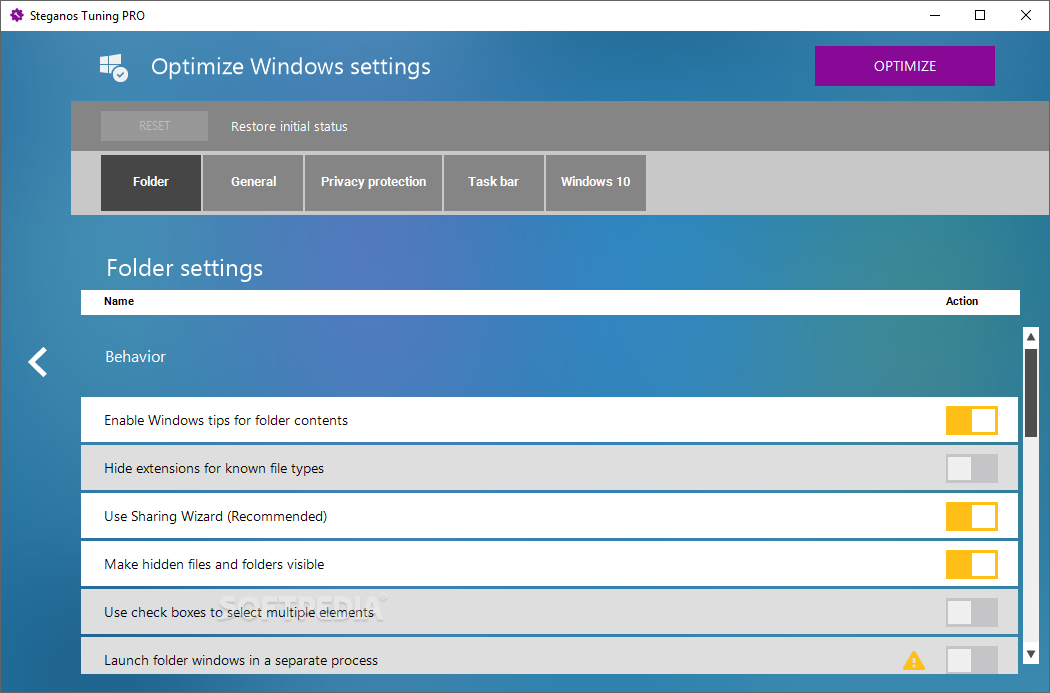Switch to the General tab
1050x693 pixels.
253,182
